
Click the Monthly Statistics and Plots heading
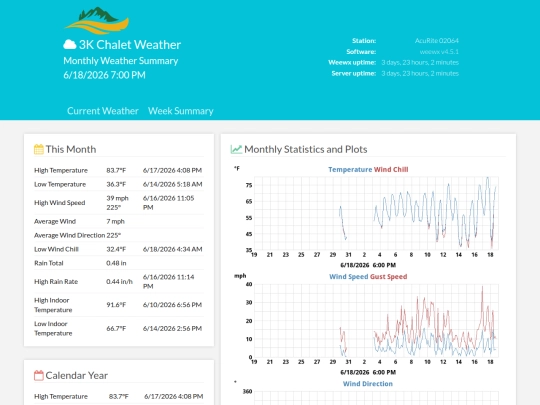pos(305,149)
